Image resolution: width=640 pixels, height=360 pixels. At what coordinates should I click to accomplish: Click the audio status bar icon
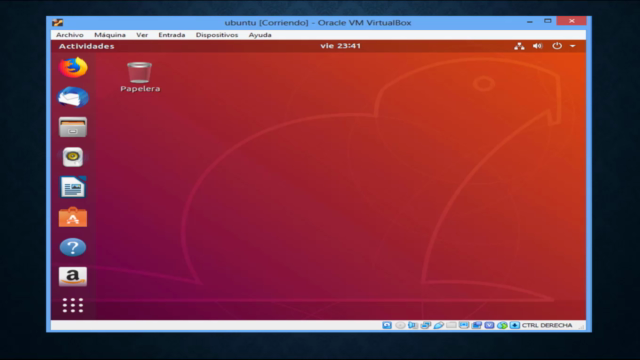(x=413, y=325)
